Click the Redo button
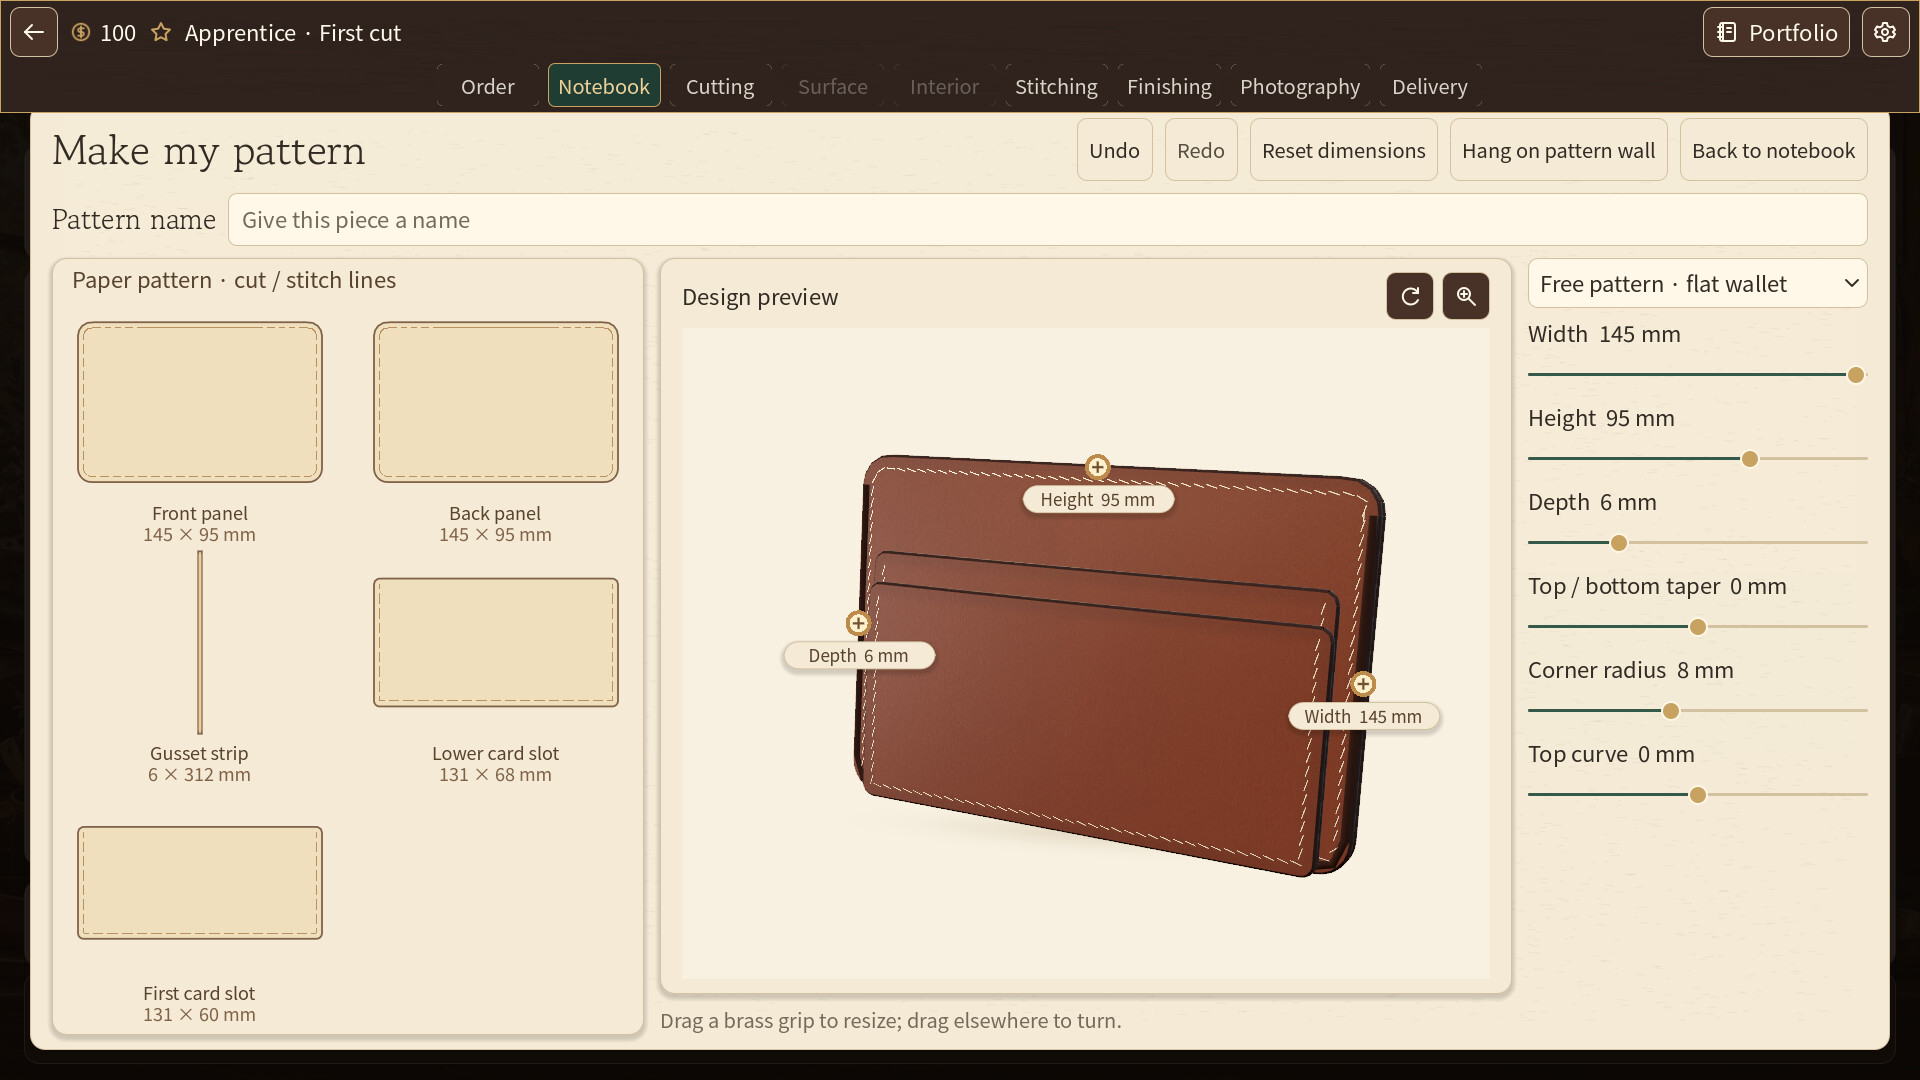This screenshot has height=1080, width=1920. [1201, 150]
